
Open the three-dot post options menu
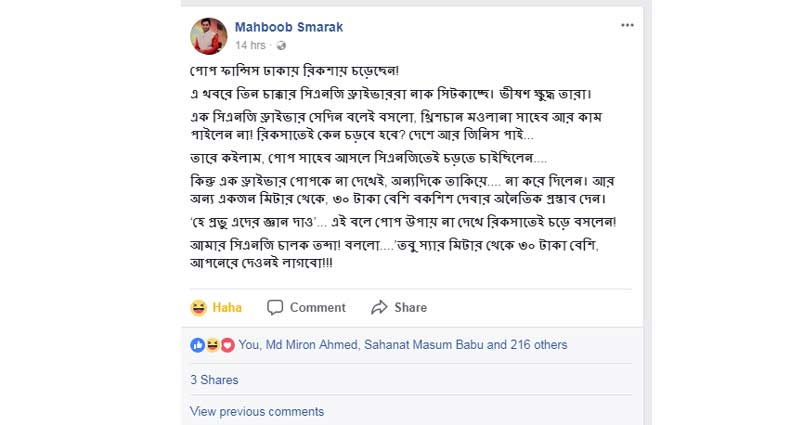[627, 26]
